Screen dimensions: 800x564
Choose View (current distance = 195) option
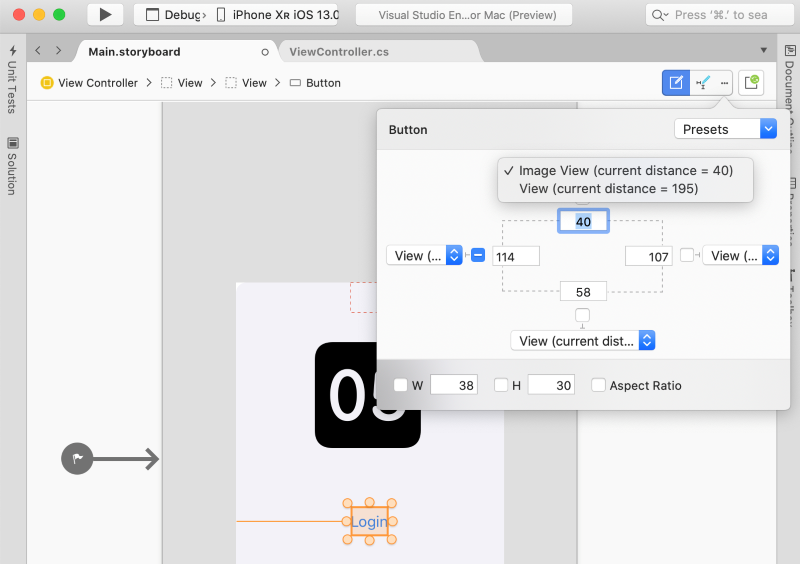[608, 188]
